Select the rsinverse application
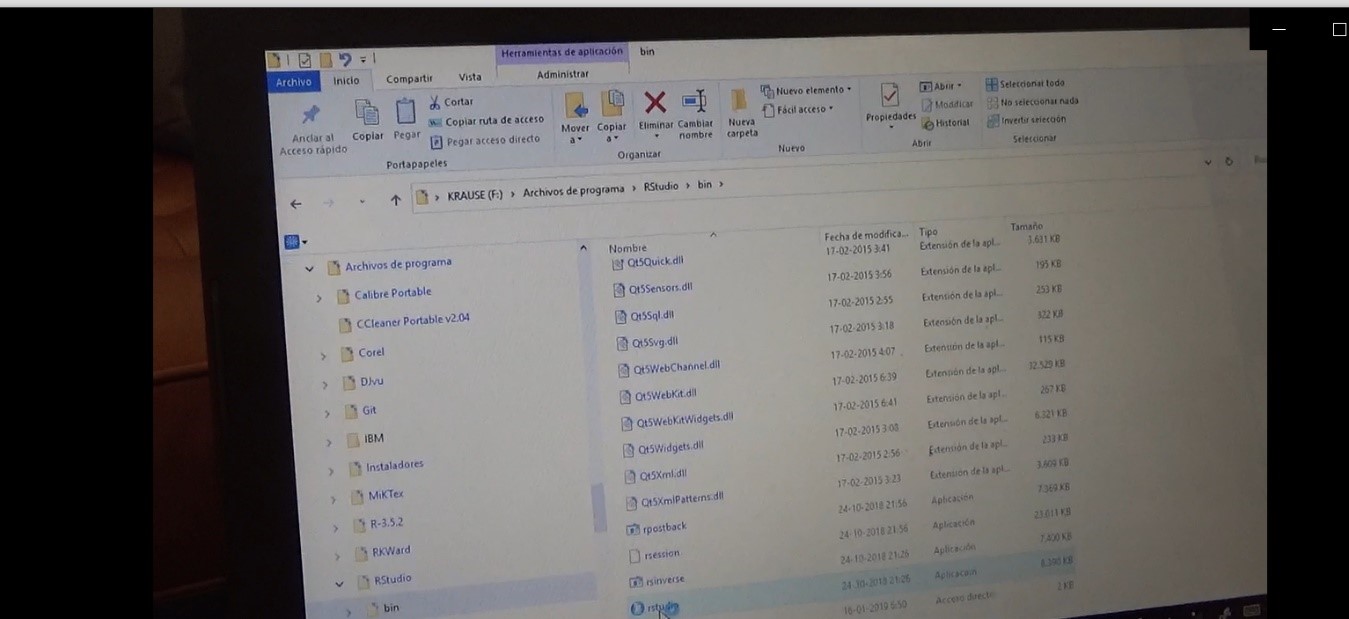This screenshot has width=1349, height=619. click(656, 580)
